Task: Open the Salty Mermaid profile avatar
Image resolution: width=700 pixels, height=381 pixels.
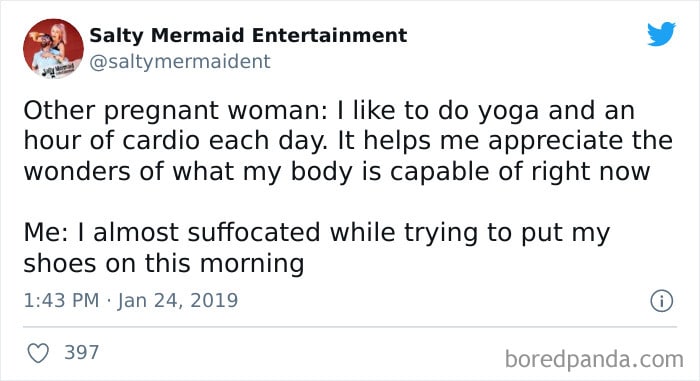Action: pyautogui.click(x=53, y=49)
